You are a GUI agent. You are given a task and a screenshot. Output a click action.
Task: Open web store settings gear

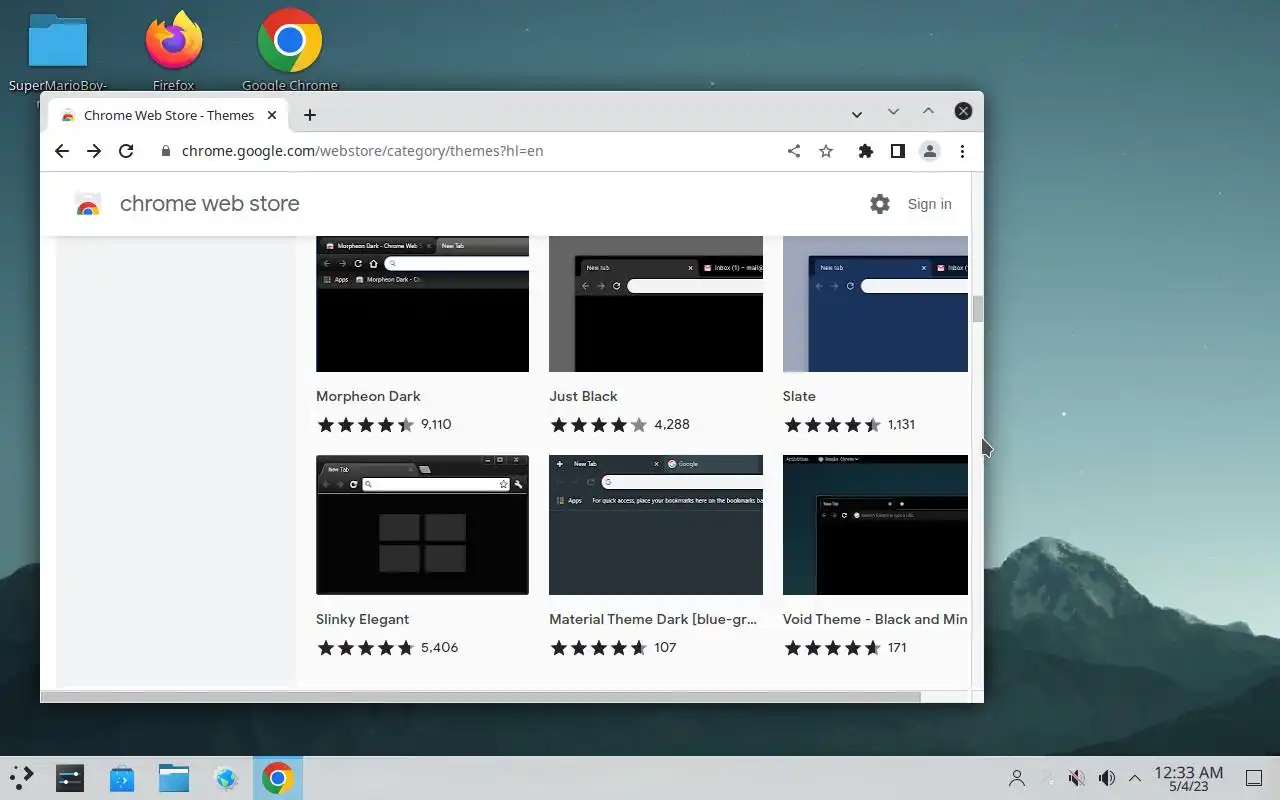click(x=880, y=204)
